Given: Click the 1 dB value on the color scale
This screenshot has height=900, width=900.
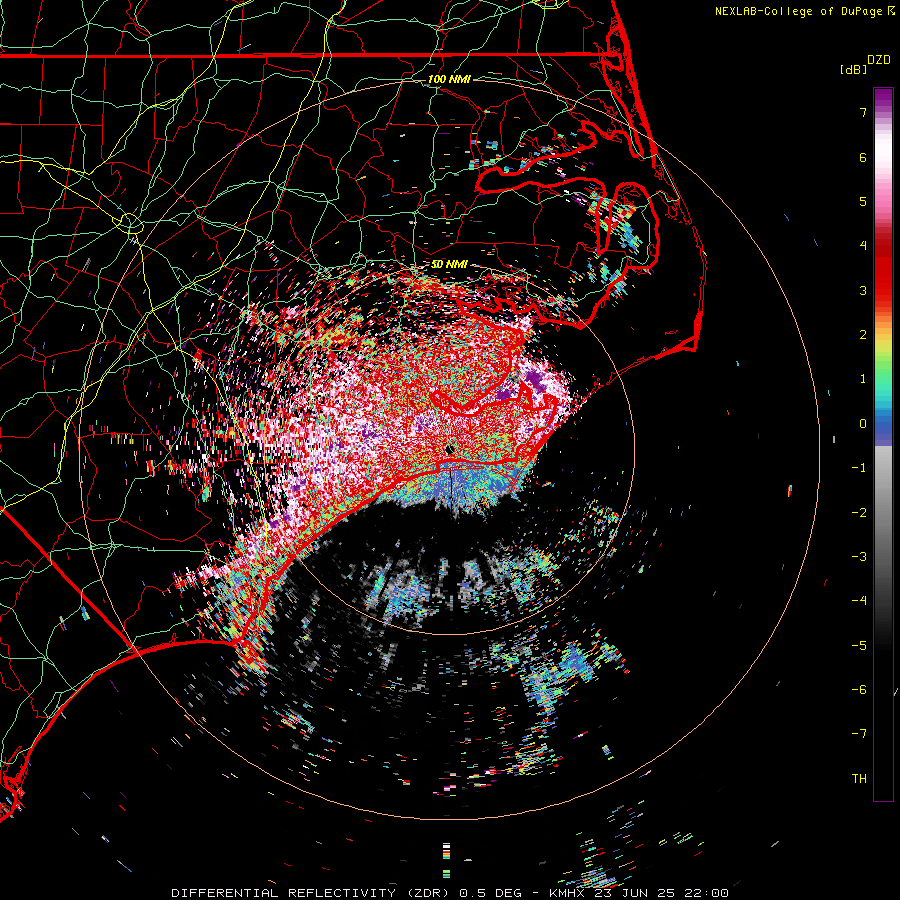Looking at the screenshot, I should coord(863,379).
